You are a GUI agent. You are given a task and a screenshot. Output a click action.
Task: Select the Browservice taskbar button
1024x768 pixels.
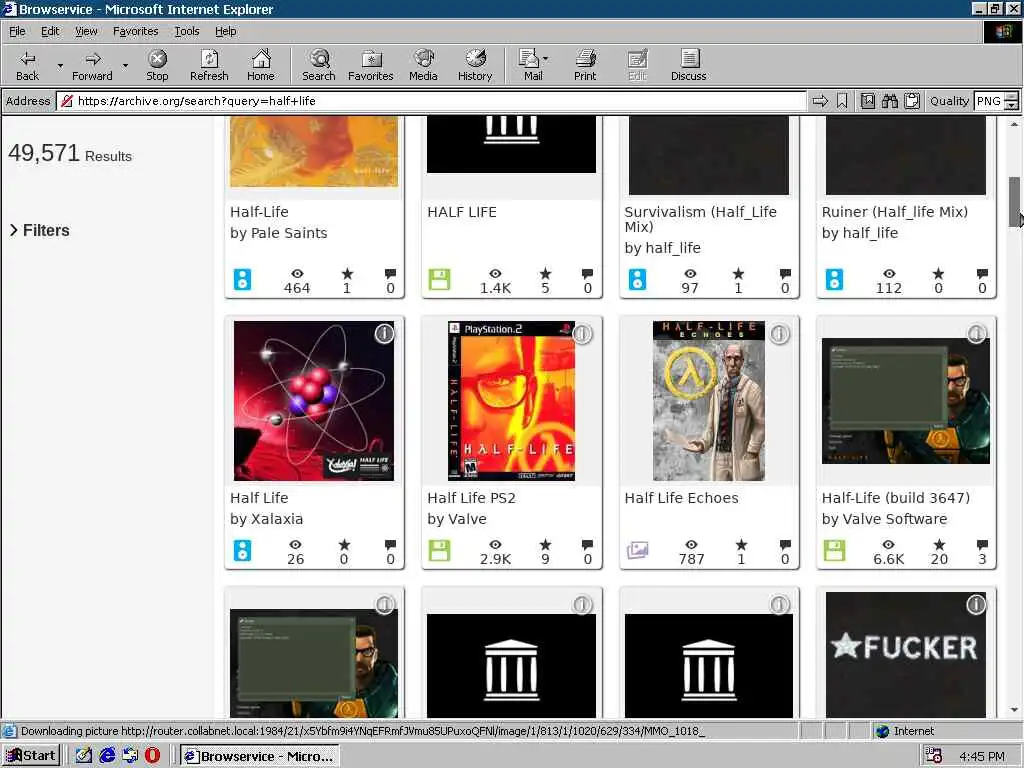point(259,756)
